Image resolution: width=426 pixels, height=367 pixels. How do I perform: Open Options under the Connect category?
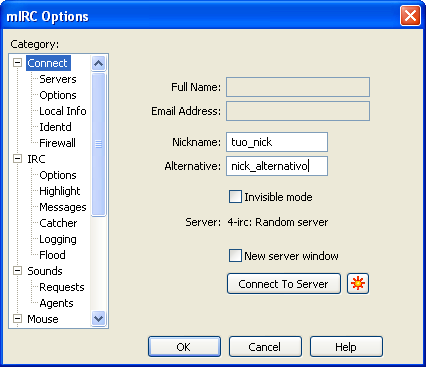(58, 95)
